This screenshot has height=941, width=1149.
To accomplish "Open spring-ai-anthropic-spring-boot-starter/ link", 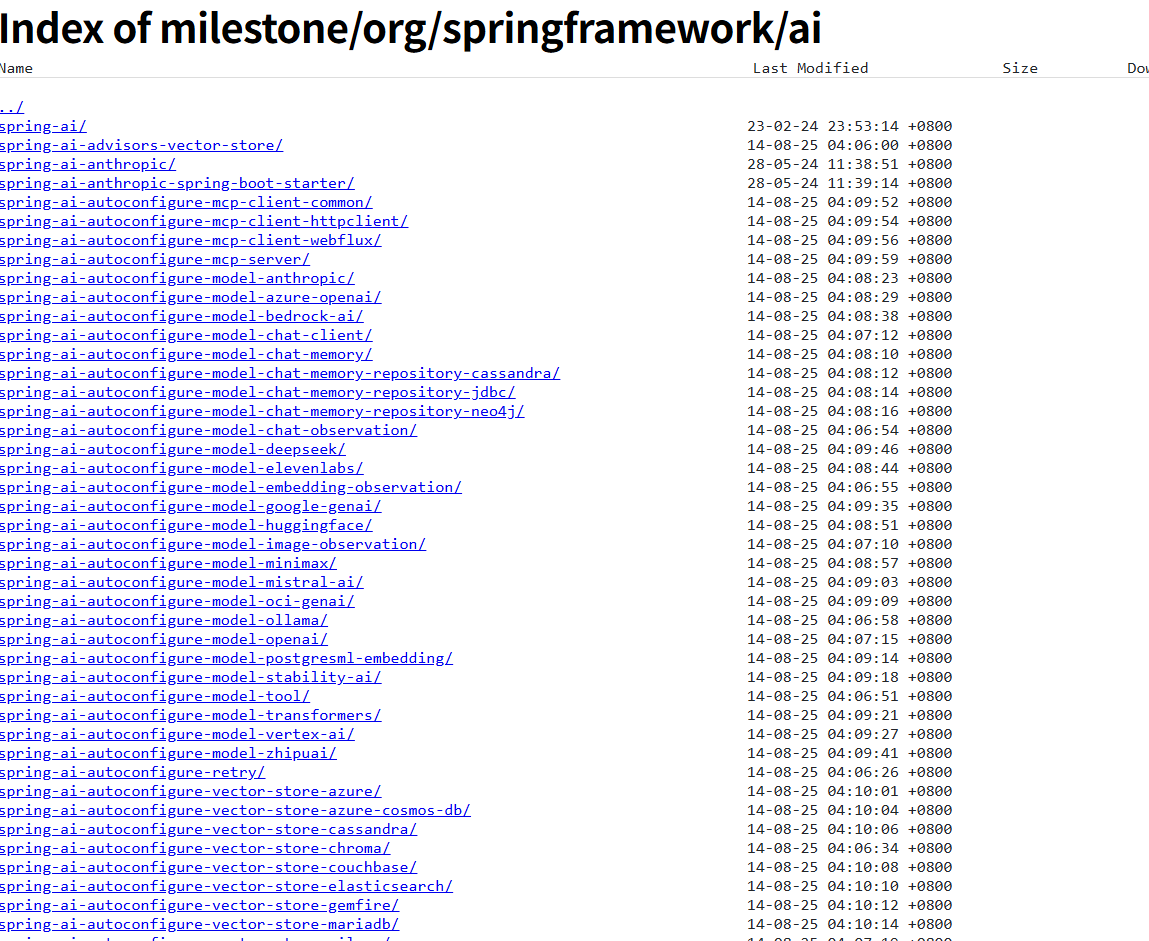I will 177,183.
